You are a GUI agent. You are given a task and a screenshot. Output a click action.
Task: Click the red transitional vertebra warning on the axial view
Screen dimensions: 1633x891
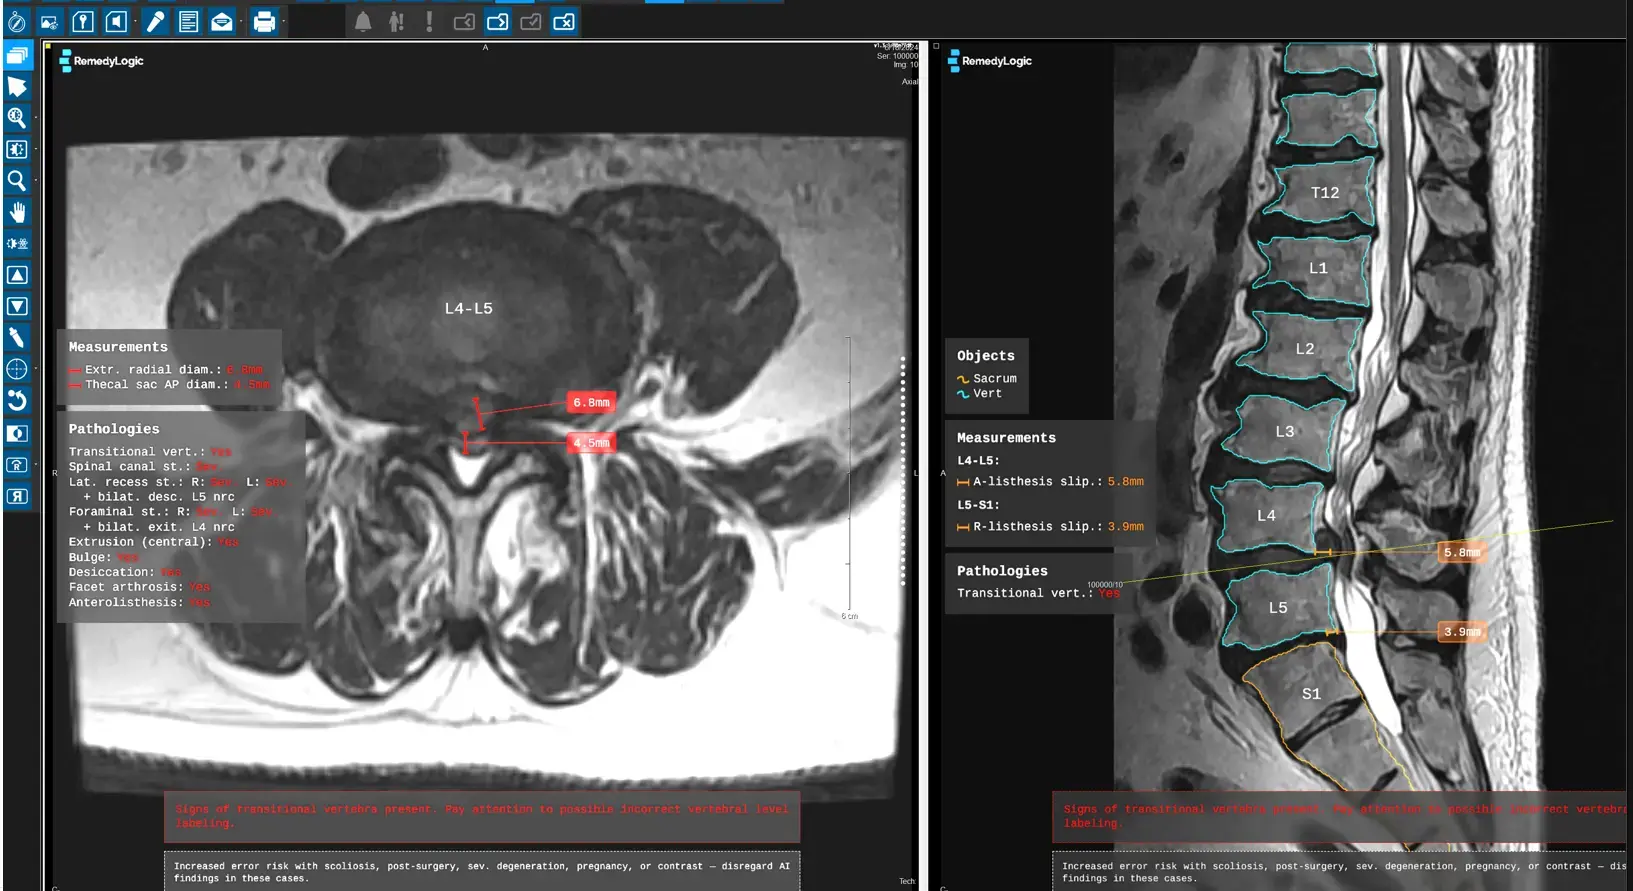tap(482, 816)
